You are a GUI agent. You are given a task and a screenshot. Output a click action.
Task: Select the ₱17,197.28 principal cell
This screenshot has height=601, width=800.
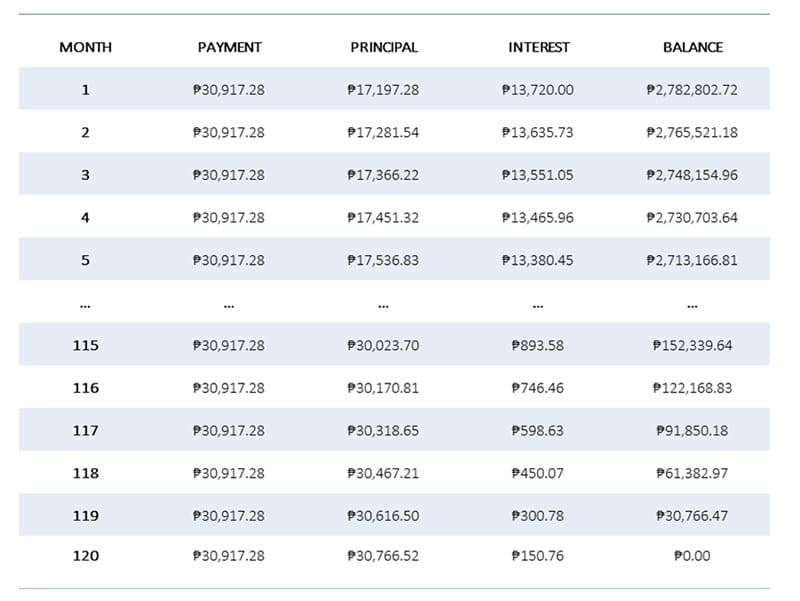coord(384,90)
